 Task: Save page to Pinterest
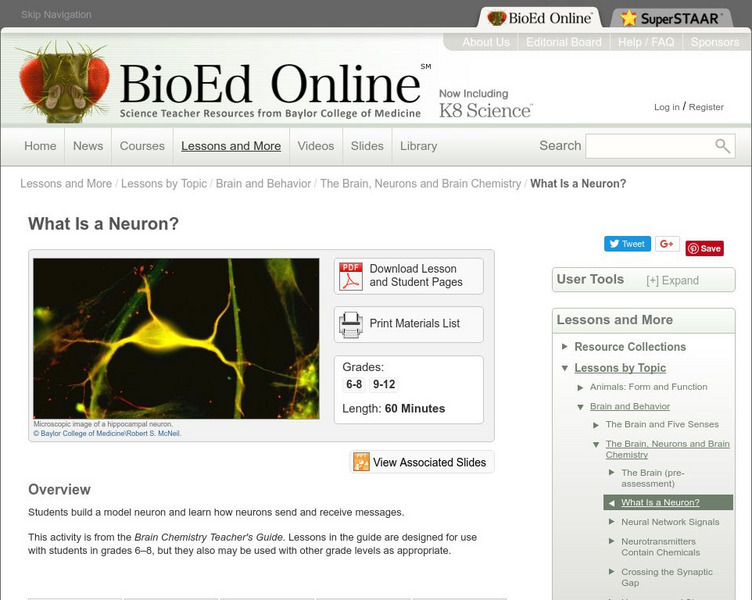705,248
